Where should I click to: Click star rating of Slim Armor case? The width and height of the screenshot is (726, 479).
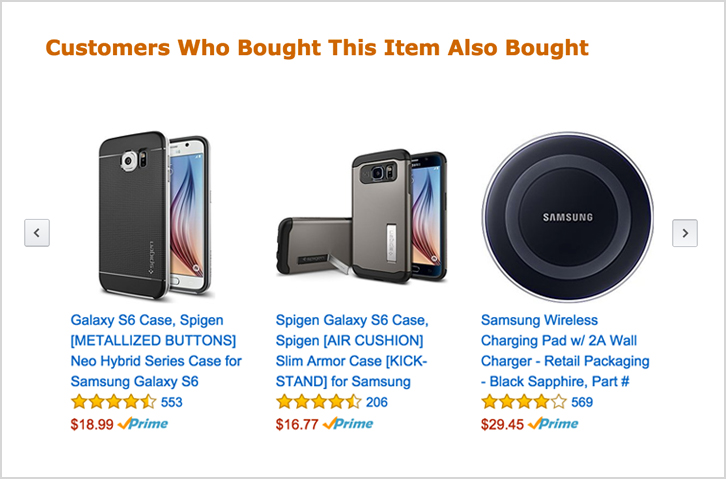click(x=319, y=402)
